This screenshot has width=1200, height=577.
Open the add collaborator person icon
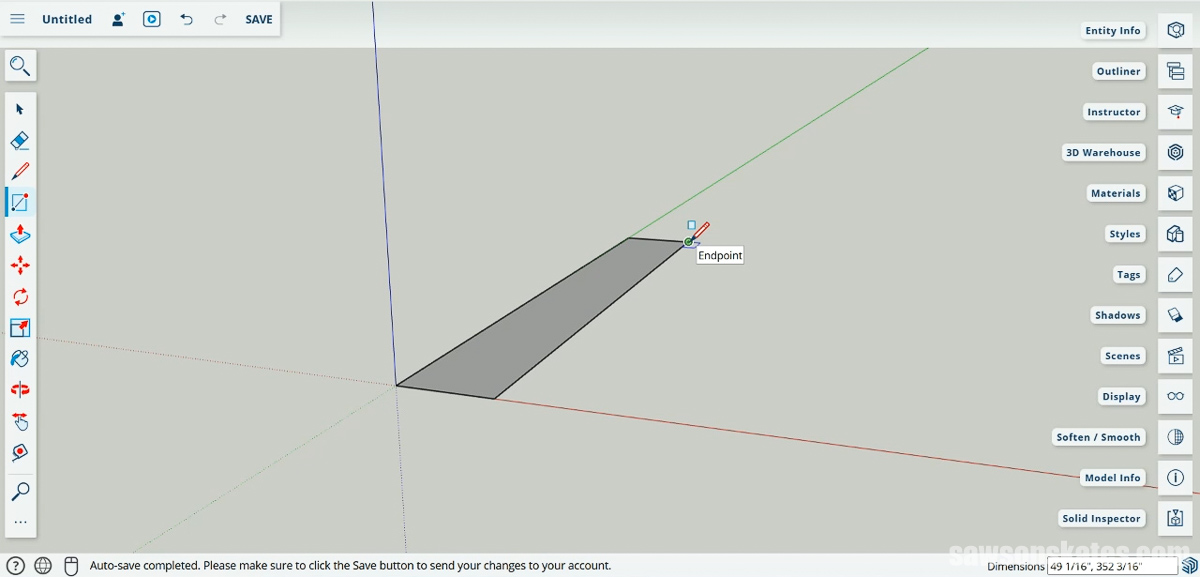tap(118, 19)
